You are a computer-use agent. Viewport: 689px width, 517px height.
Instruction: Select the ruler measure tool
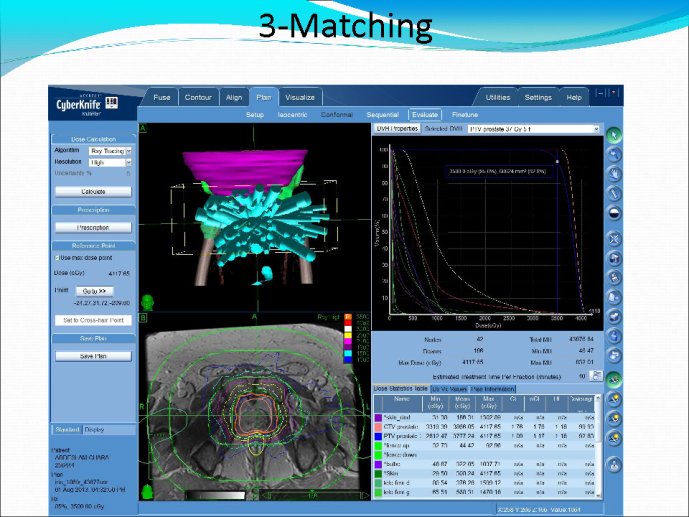[x=614, y=193]
